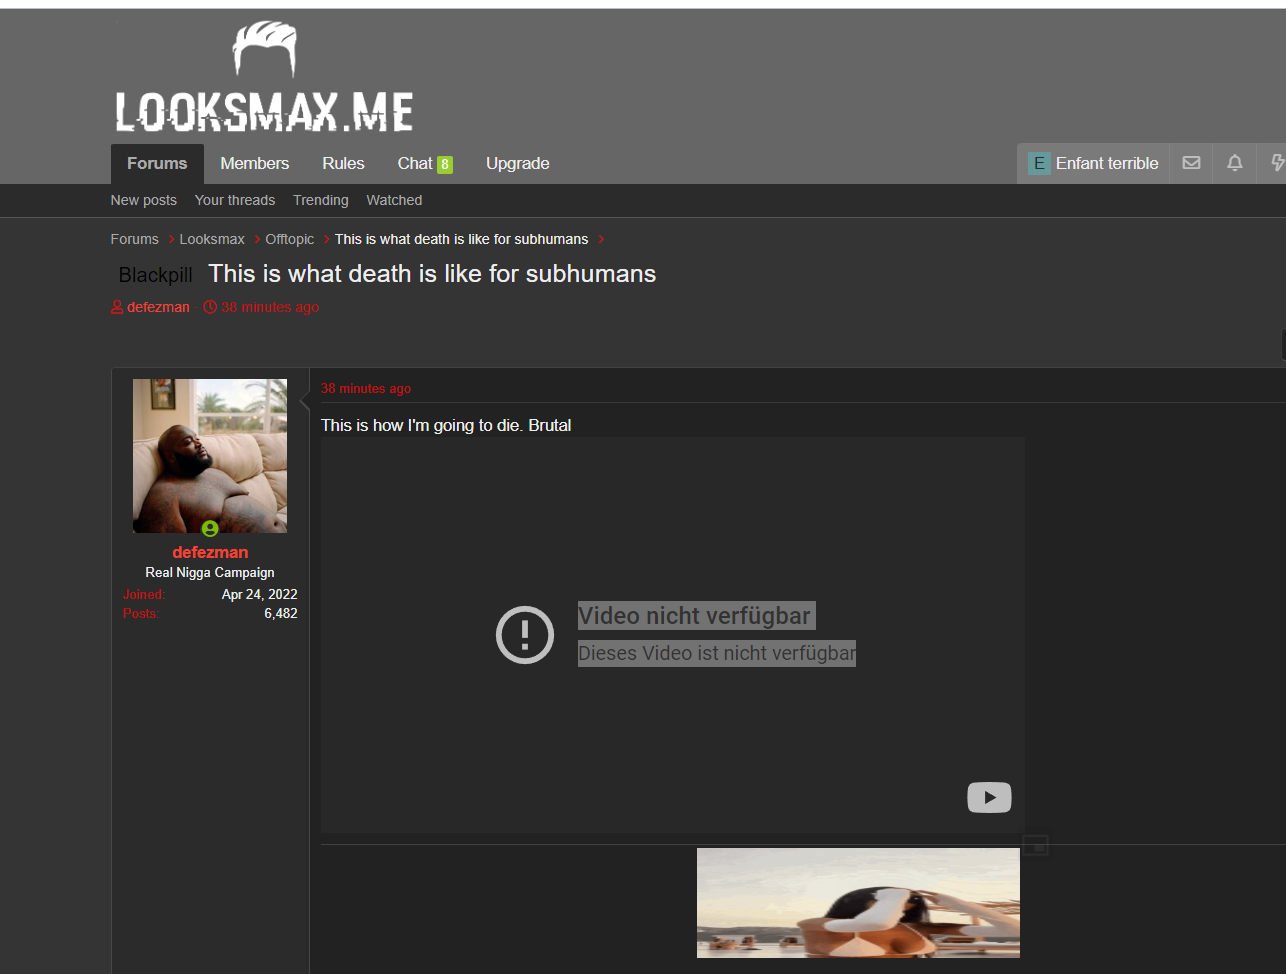Click the YouTube logo in the video embed
Viewport: 1286px width, 974px height.
[989, 797]
